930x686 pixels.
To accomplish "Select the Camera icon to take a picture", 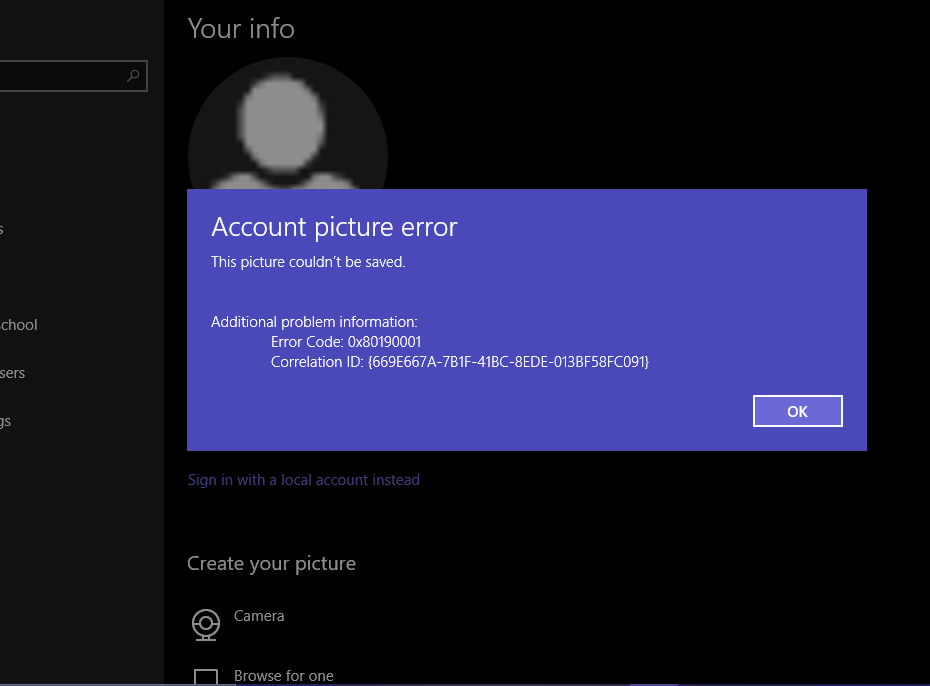I will coord(205,624).
